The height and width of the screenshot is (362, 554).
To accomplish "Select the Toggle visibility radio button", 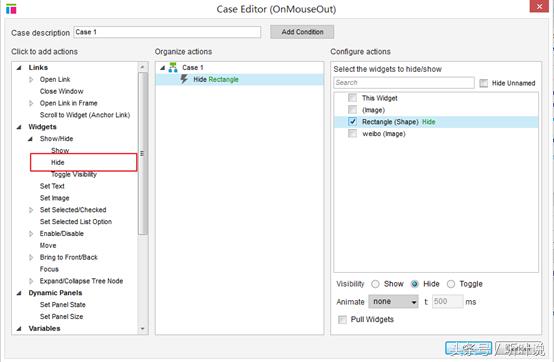I will click(451, 284).
